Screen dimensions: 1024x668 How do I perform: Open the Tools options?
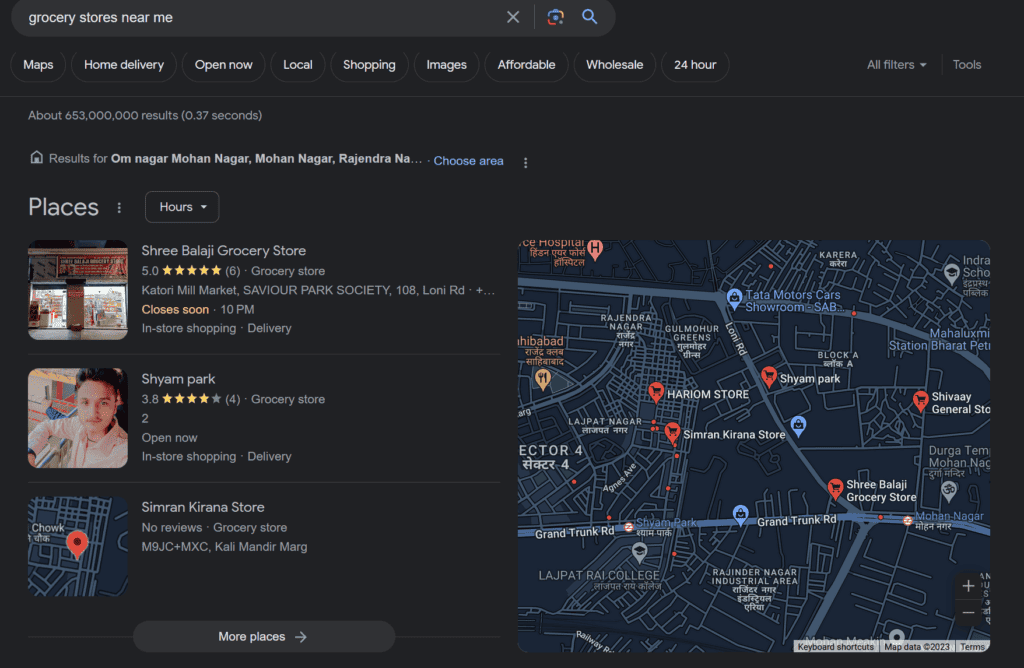pos(966,64)
